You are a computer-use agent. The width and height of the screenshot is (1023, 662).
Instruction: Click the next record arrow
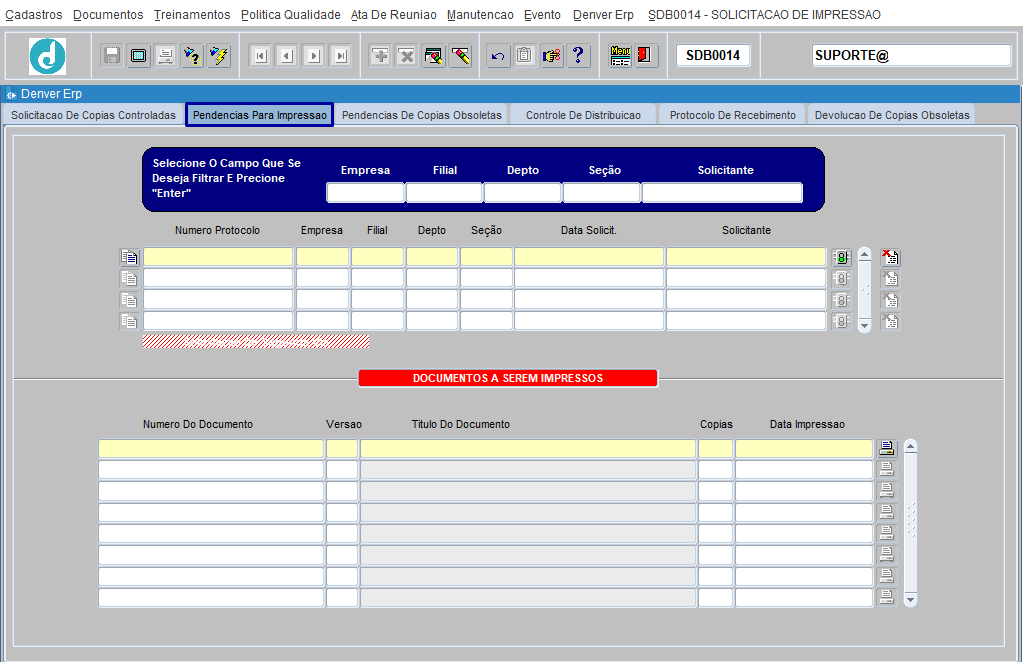point(314,56)
